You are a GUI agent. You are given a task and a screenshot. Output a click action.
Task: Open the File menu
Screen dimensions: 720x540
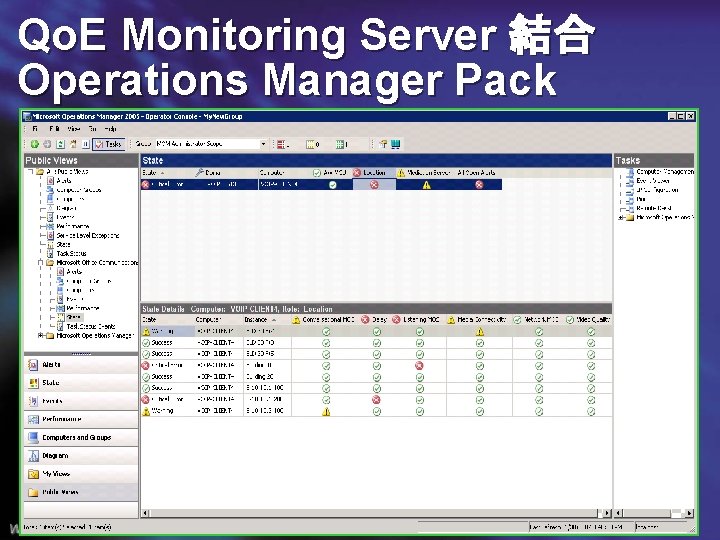pos(35,129)
